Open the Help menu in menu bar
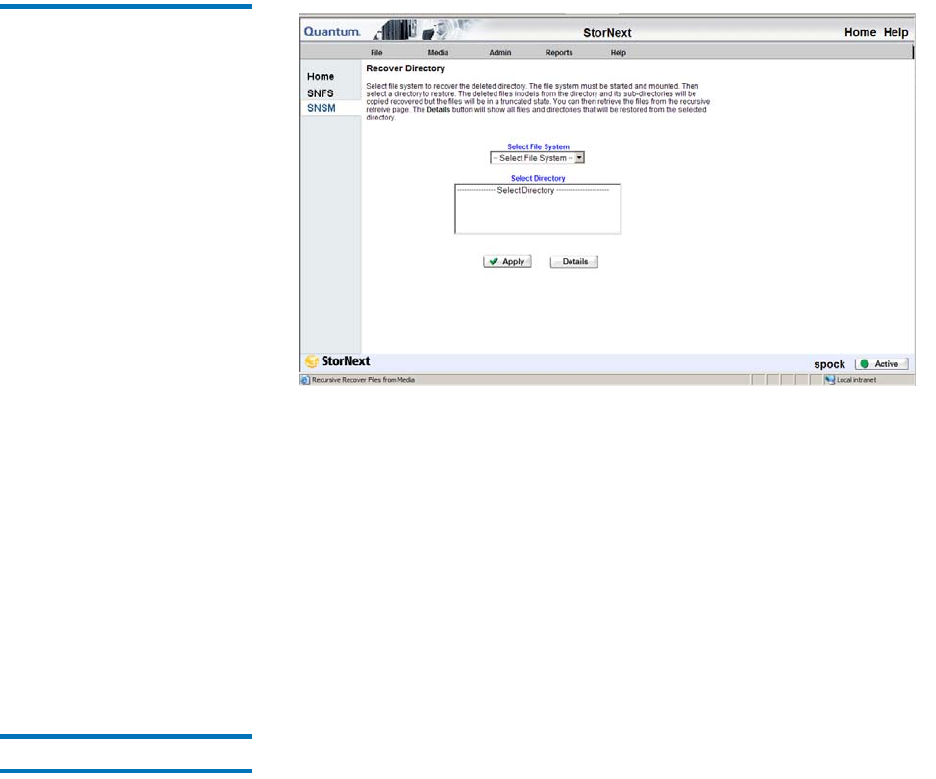The image size is (936, 779). (618, 53)
